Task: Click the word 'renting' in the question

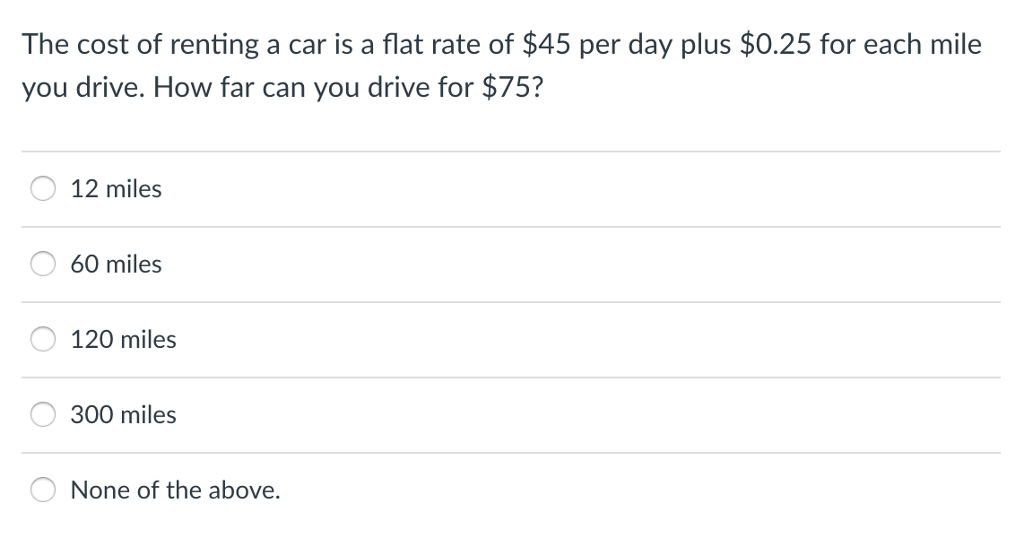Action: [215, 46]
